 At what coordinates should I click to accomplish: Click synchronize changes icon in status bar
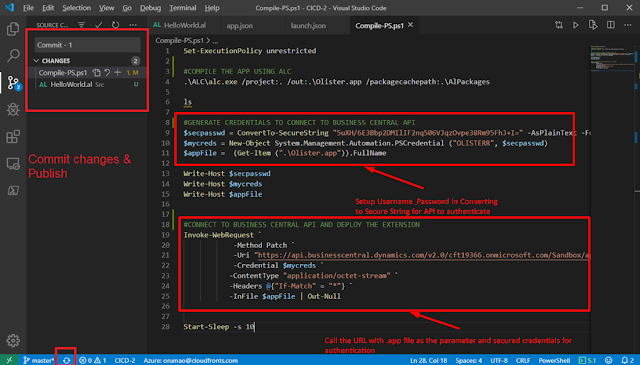point(66,360)
